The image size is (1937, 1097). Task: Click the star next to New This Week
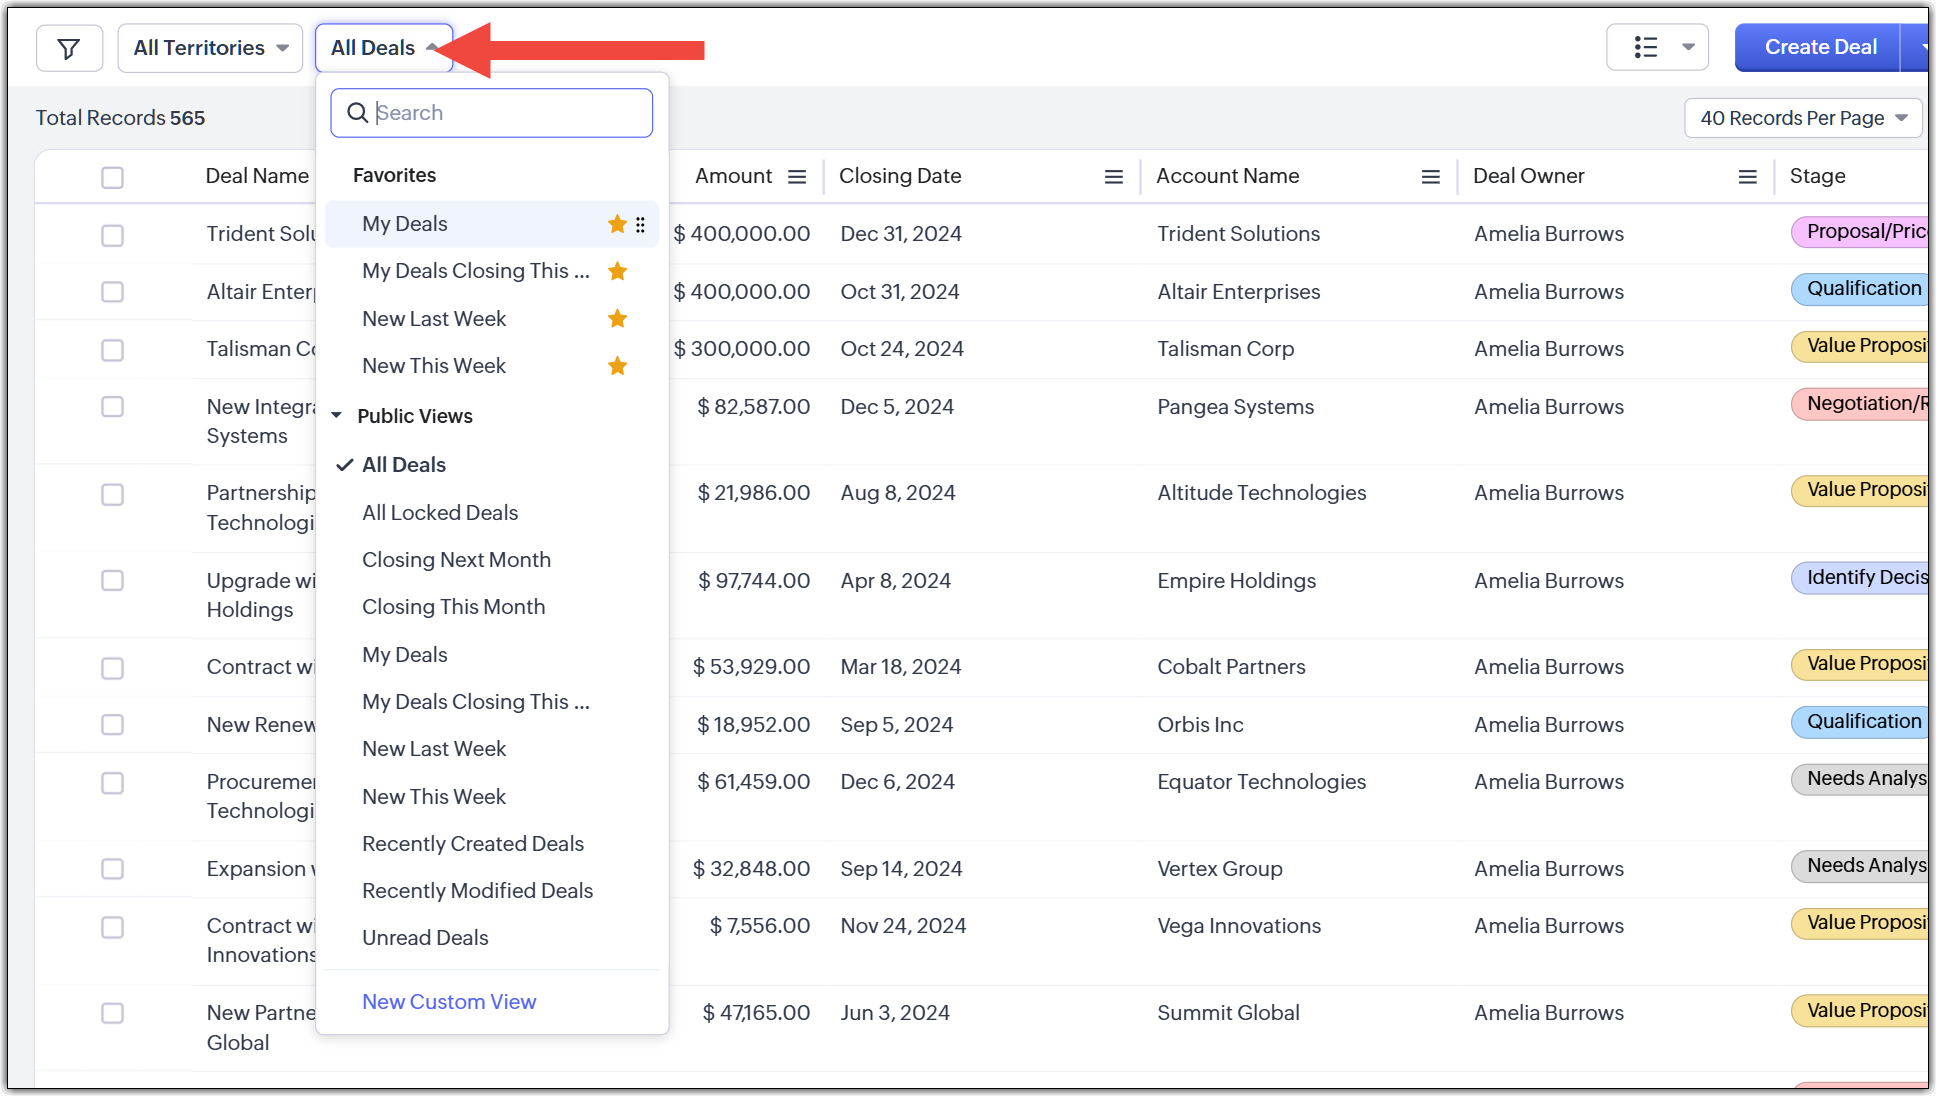tap(617, 366)
